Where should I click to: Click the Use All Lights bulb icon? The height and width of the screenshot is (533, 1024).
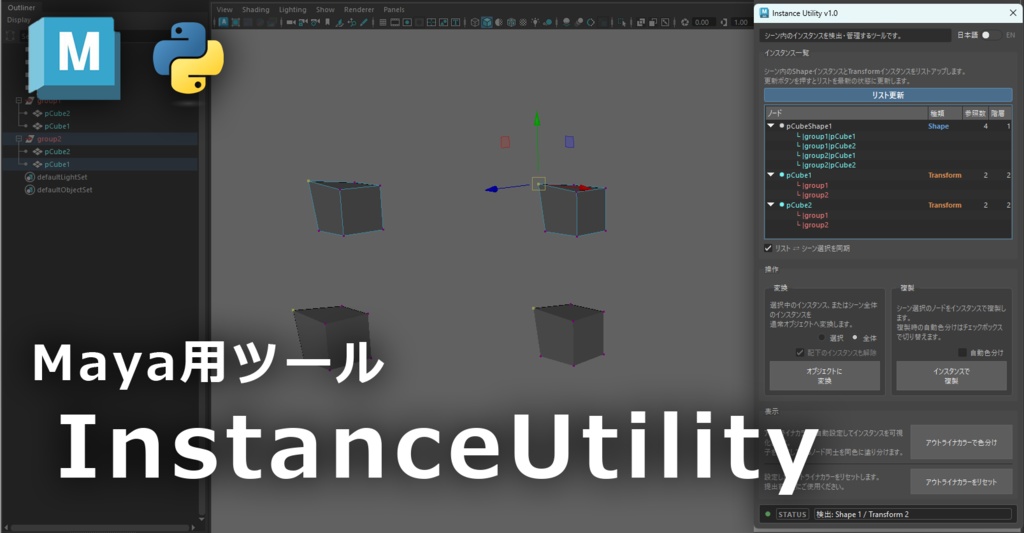(535, 22)
